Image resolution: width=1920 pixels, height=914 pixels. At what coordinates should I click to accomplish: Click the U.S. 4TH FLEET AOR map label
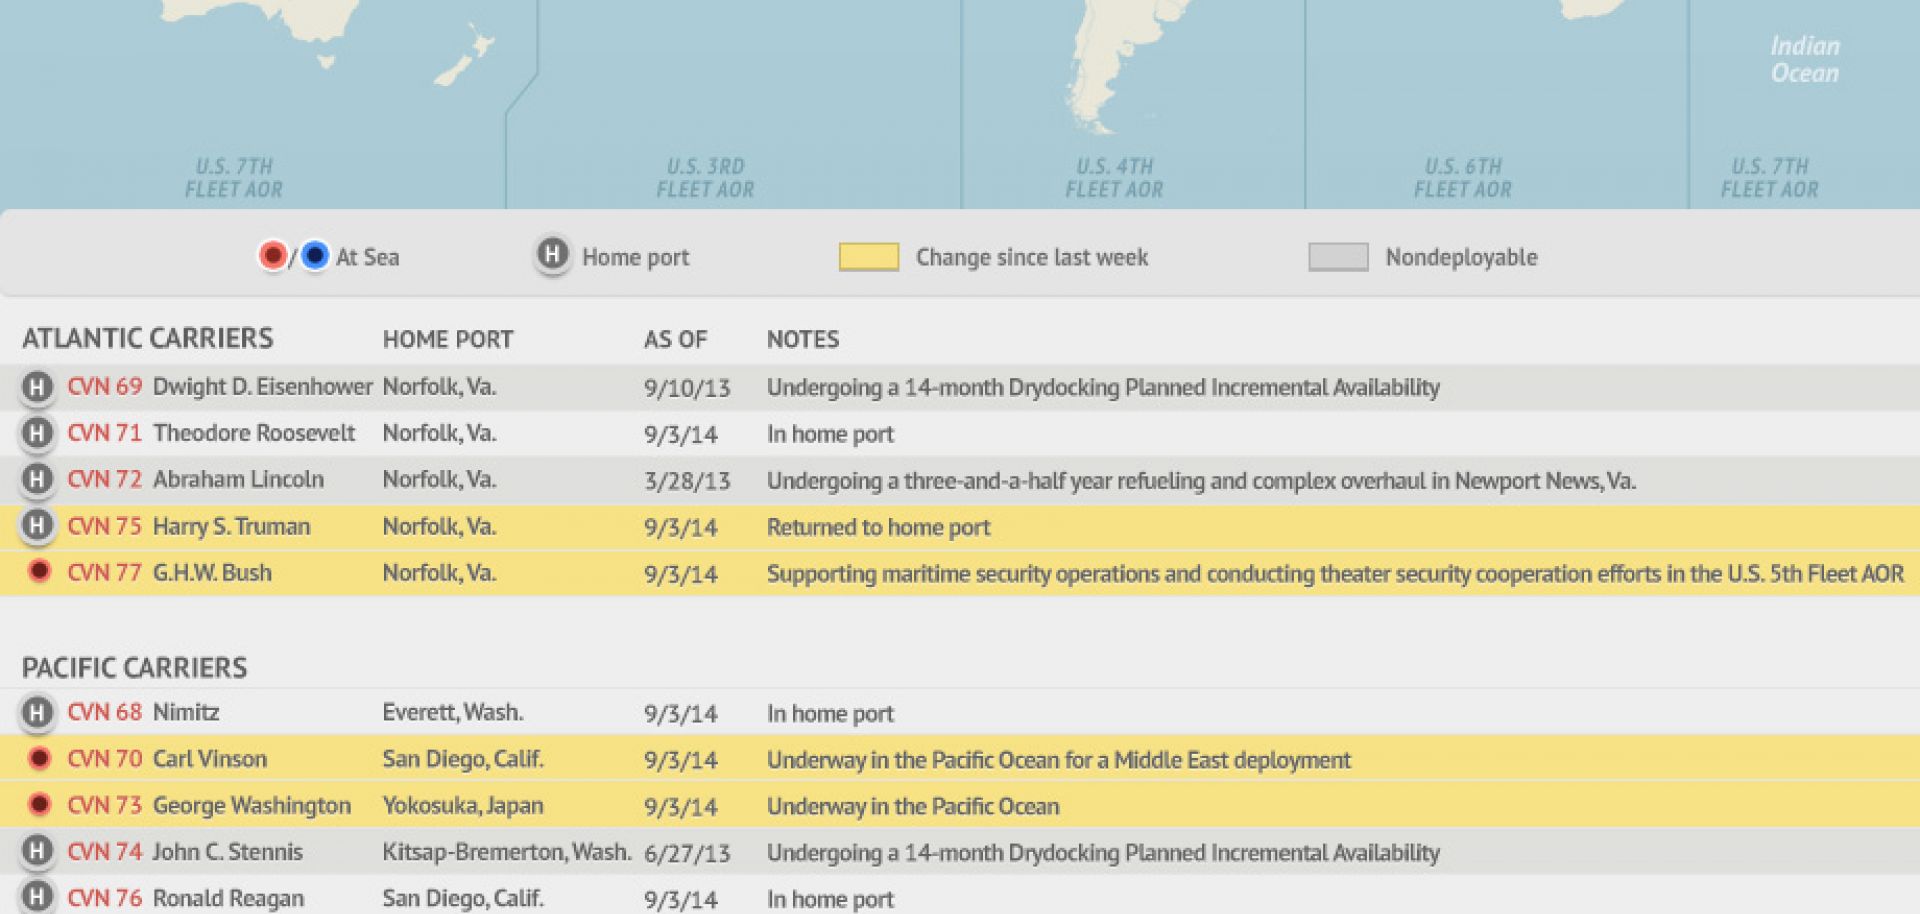[x=1114, y=178]
